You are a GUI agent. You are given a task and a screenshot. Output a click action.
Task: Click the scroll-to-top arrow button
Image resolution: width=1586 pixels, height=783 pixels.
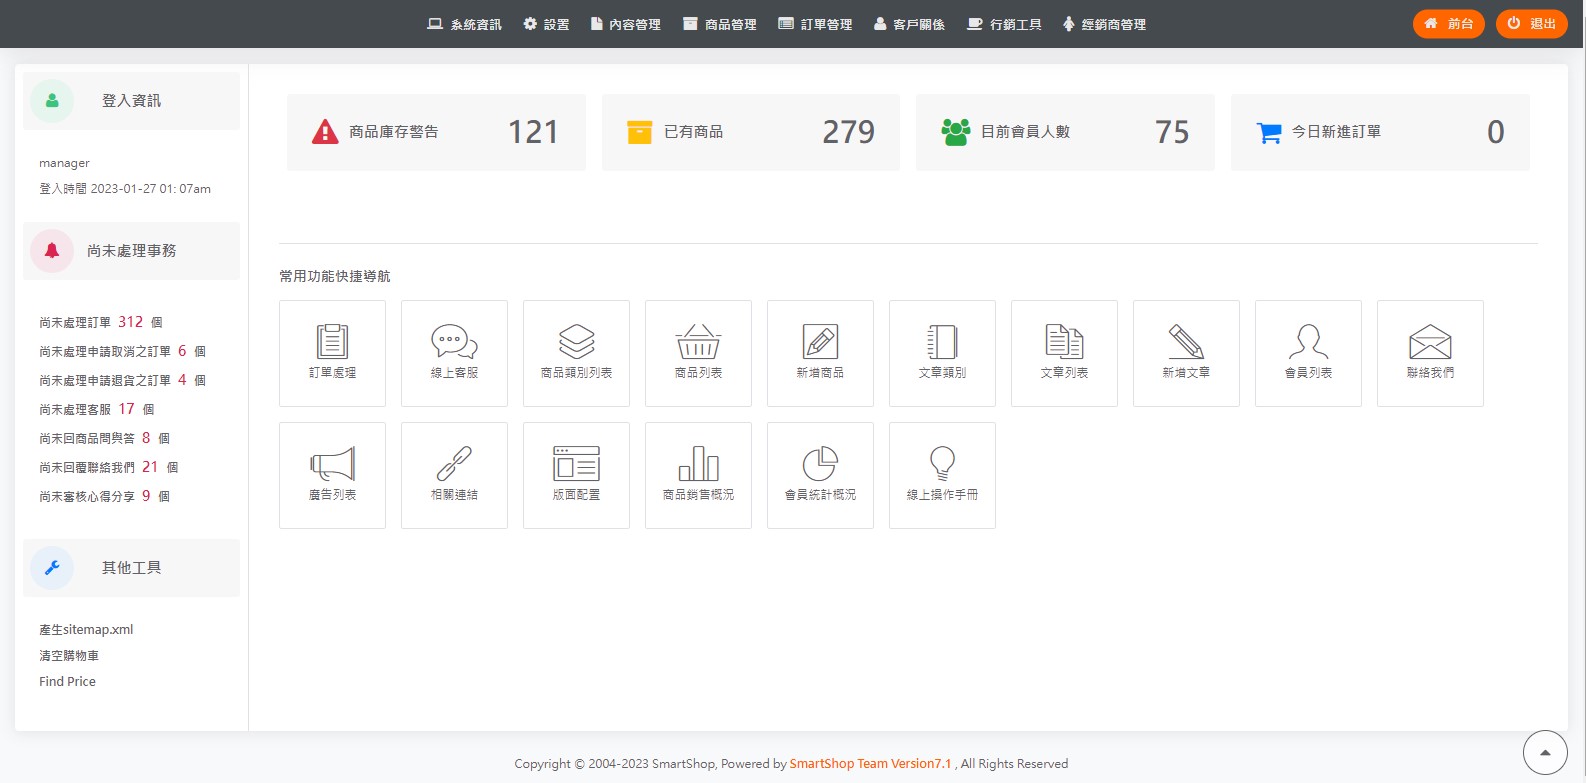coord(1545,753)
